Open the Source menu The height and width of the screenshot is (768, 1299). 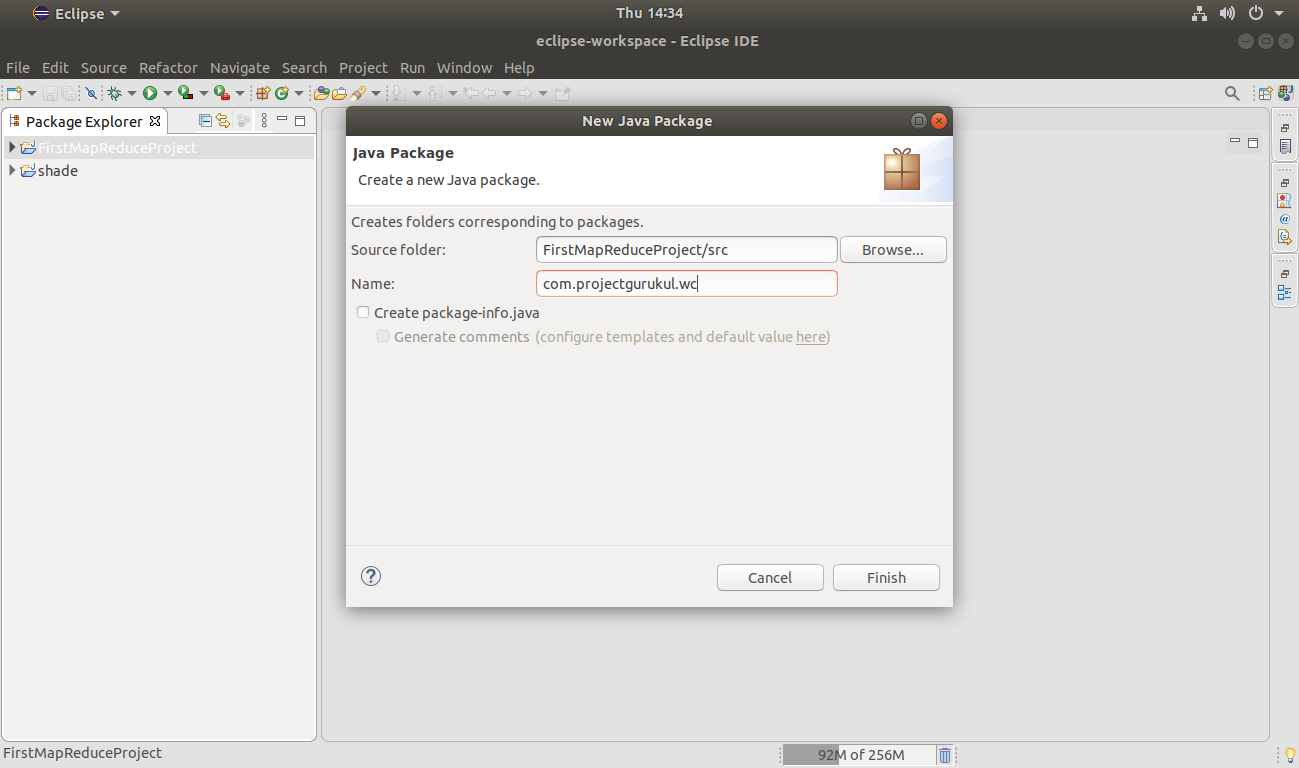[x=104, y=68]
